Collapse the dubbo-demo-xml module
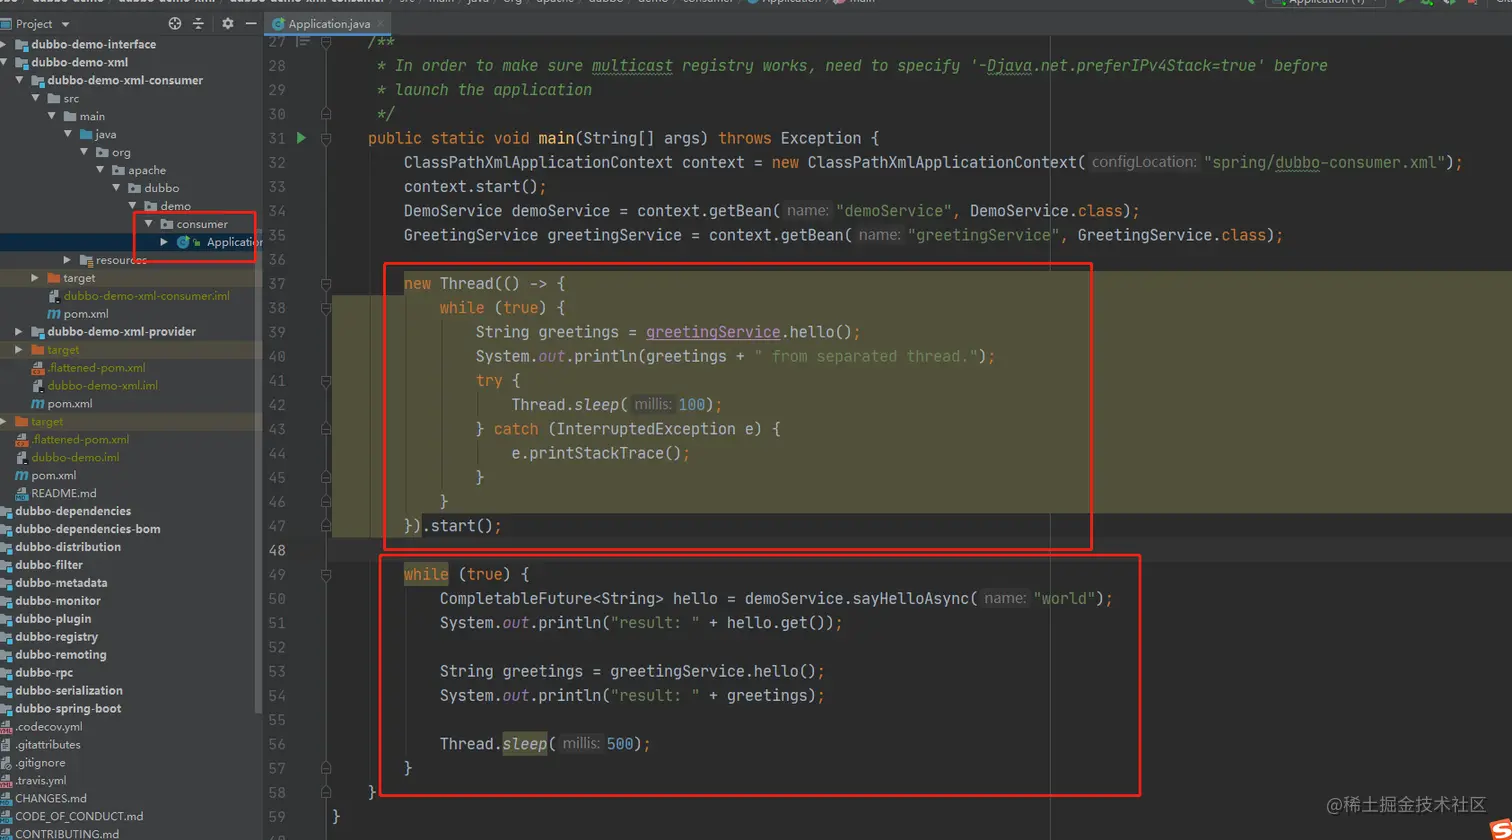This screenshot has height=840, width=1512. point(4,63)
